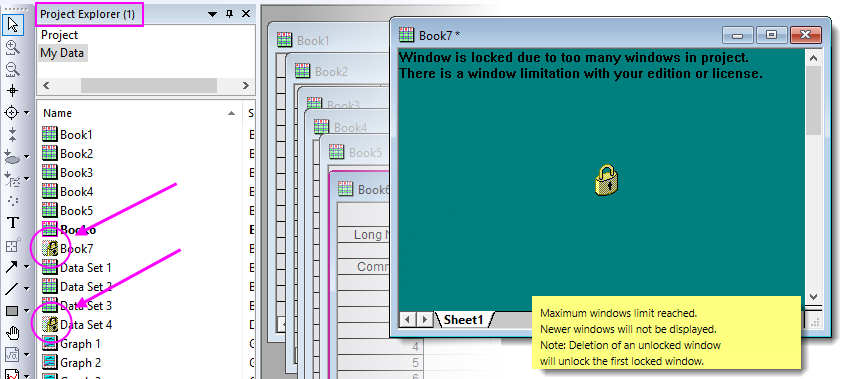
Task: Toggle sort order arrow in Name column
Action: pos(232,113)
